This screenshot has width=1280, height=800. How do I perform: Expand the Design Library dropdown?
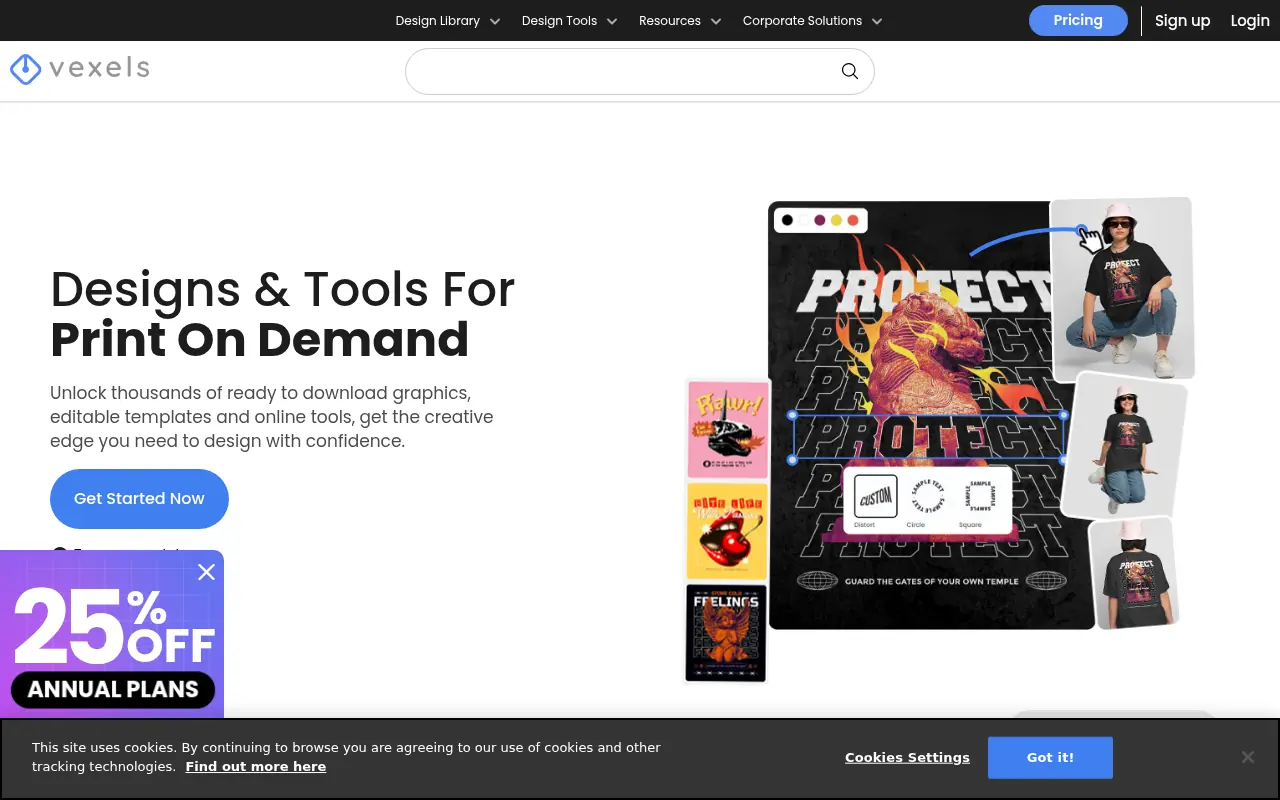tap(447, 21)
